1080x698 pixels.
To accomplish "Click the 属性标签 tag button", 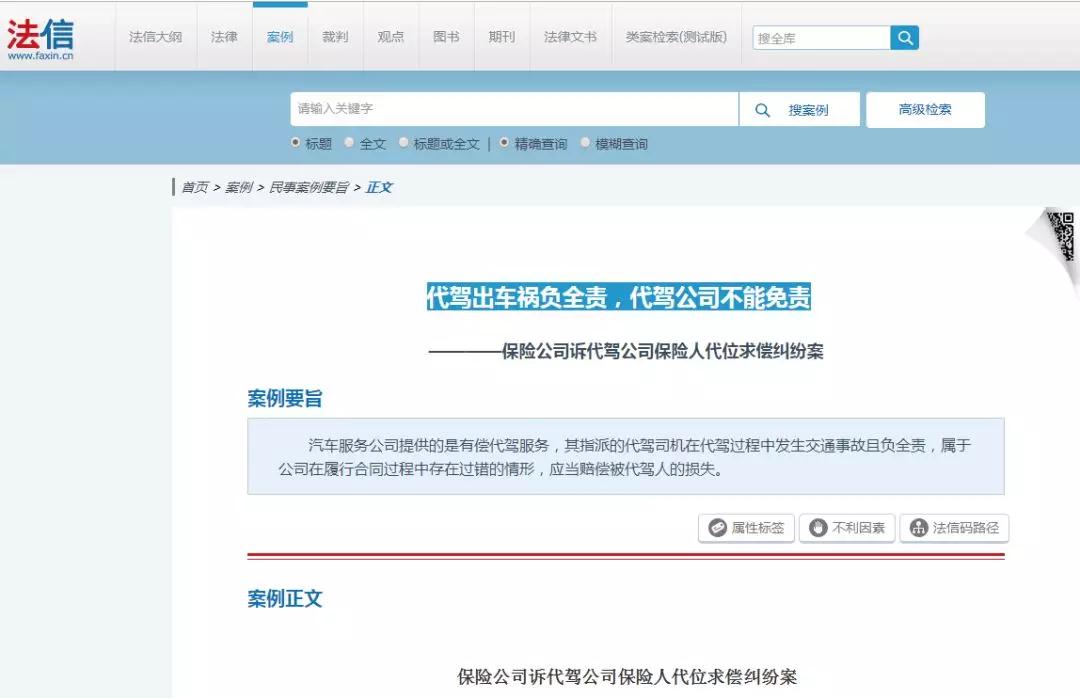I will 746,528.
